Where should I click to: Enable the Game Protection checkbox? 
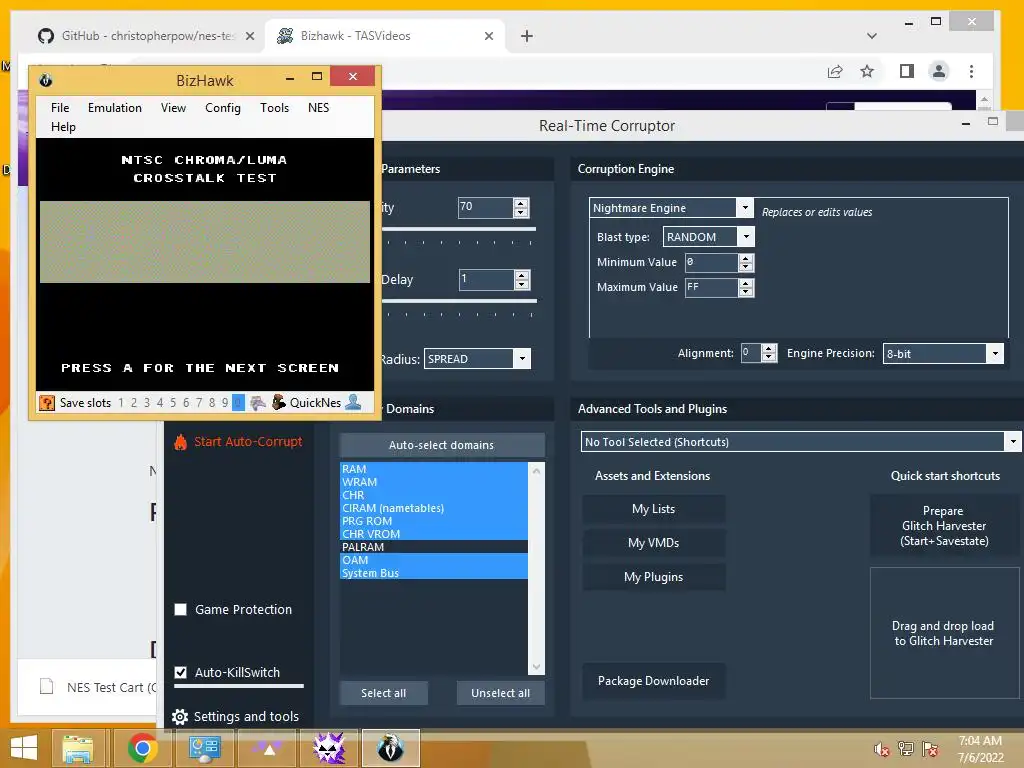pyautogui.click(x=181, y=609)
